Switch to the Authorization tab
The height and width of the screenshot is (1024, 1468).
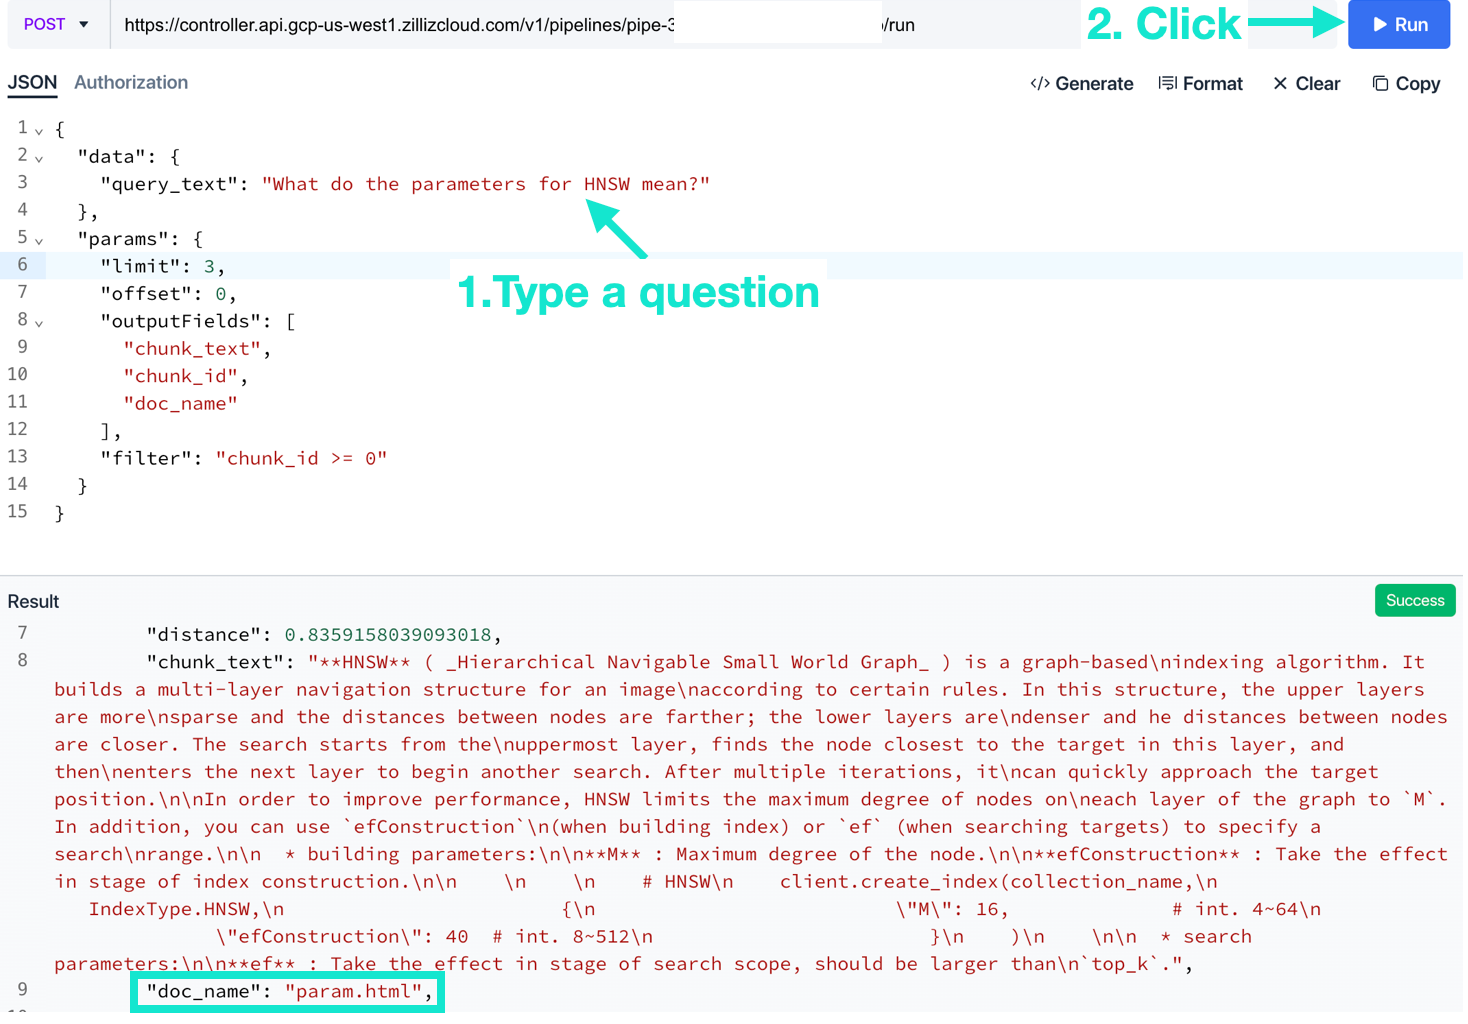coord(131,83)
